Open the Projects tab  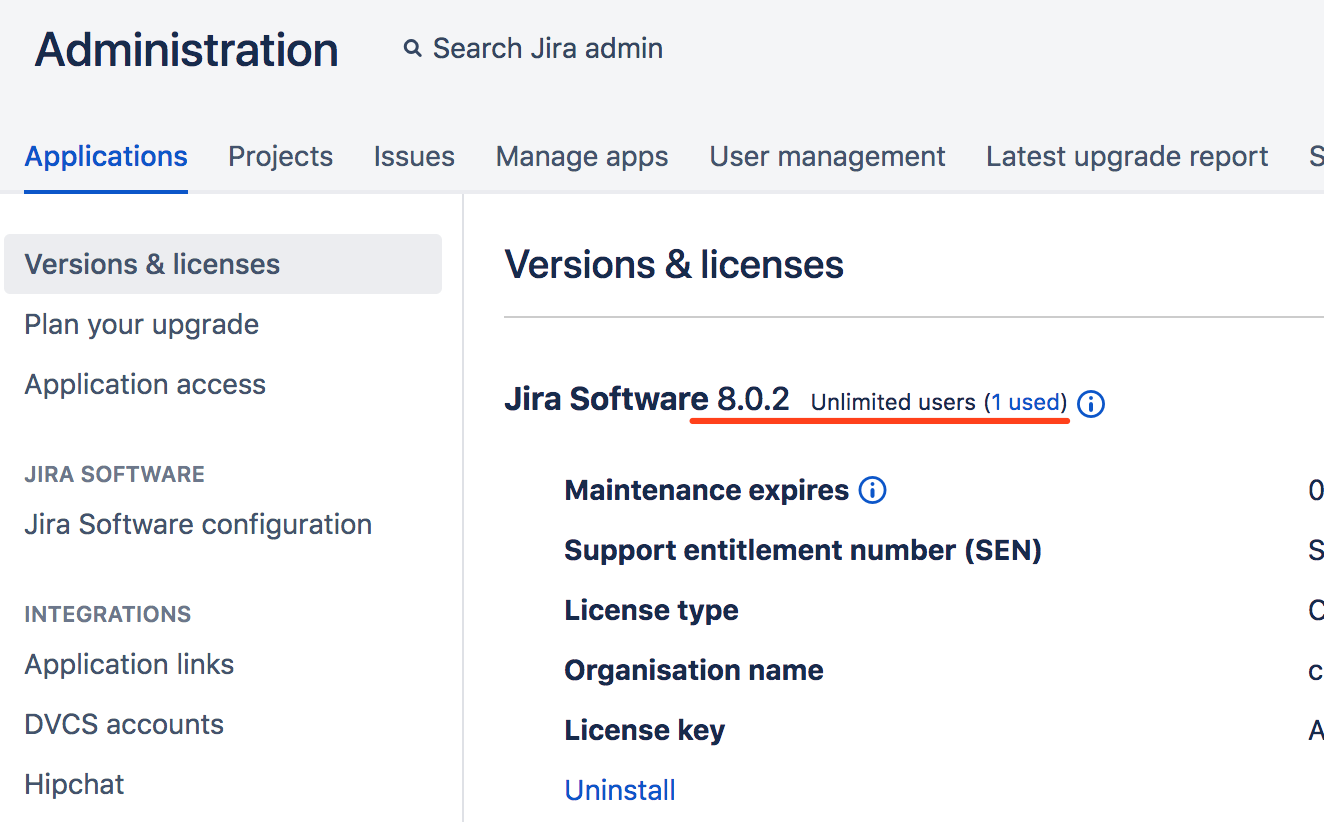[280, 157]
